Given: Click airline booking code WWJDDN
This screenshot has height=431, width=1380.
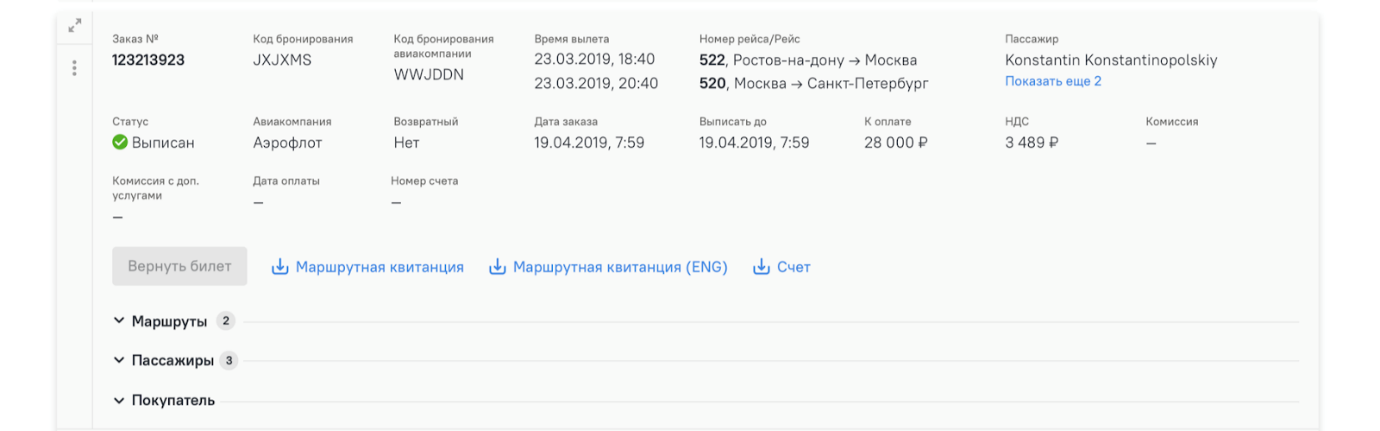Looking at the screenshot, I should pyautogui.click(x=429, y=74).
